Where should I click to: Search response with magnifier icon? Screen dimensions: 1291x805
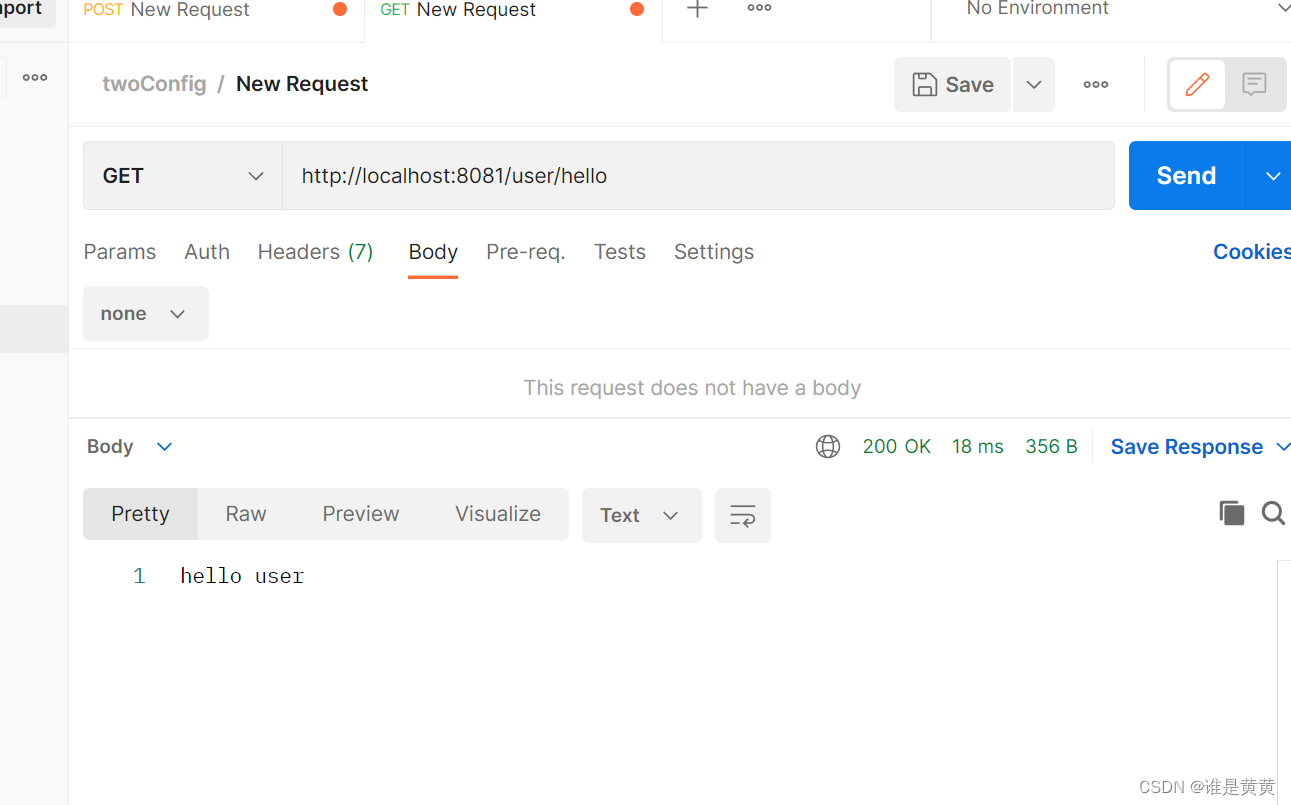[x=1273, y=513]
